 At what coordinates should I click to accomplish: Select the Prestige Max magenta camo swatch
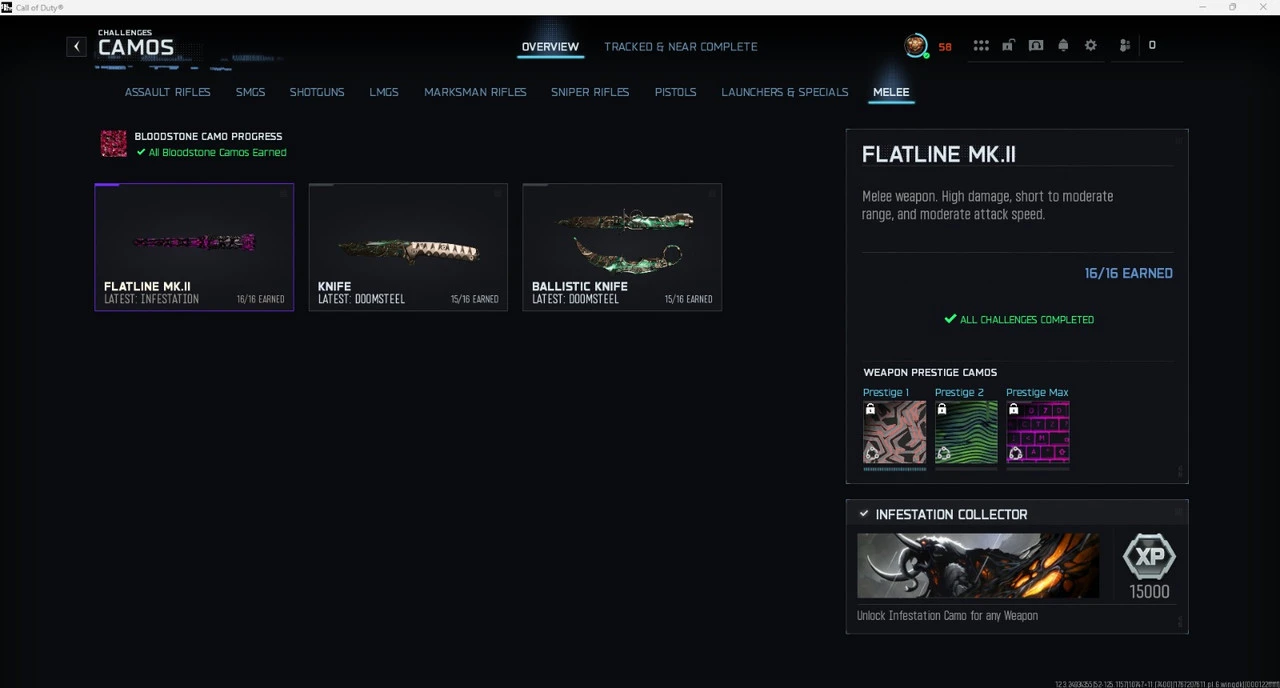pyautogui.click(x=1038, y=433)
